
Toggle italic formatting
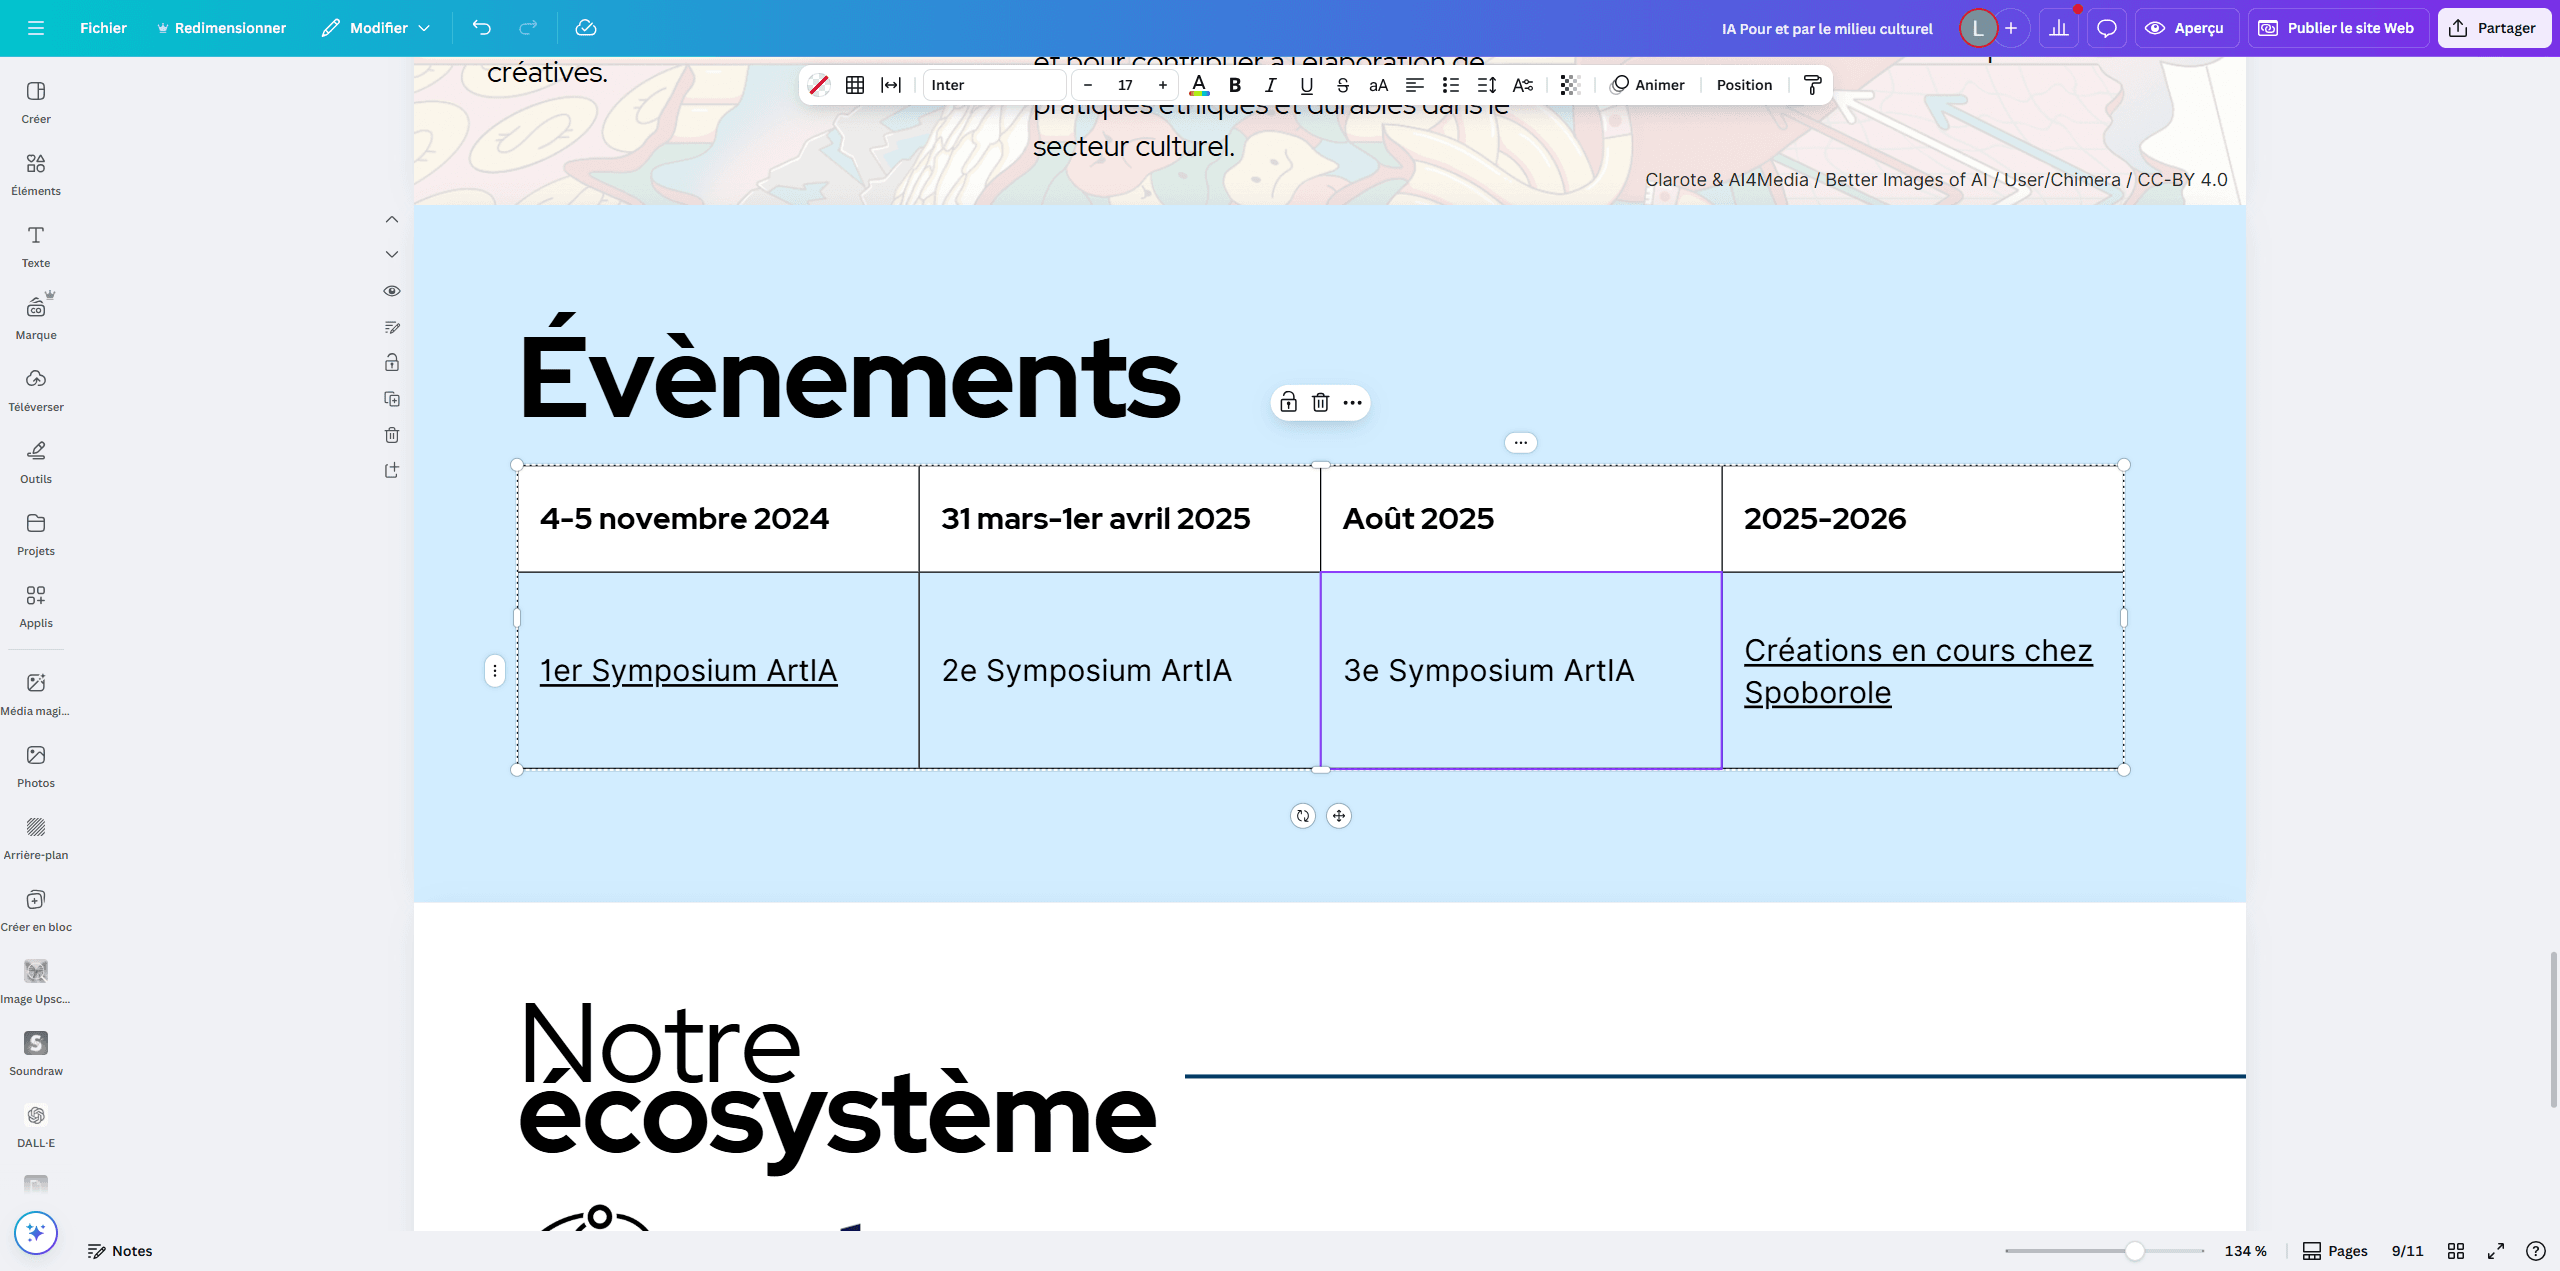(1271, 85)
